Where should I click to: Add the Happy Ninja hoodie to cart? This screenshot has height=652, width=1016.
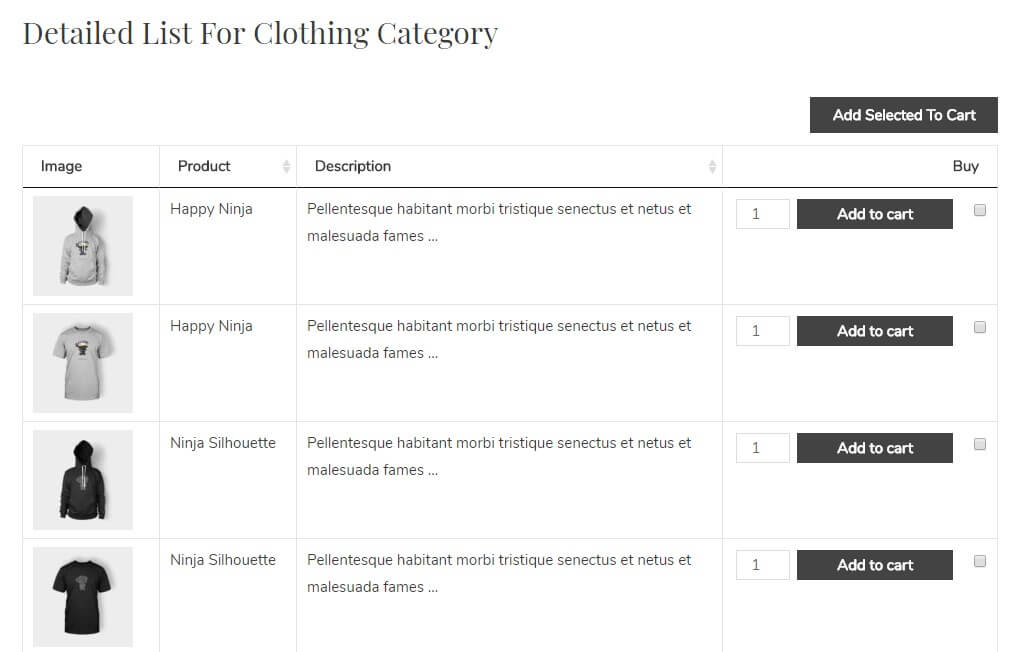874,214
